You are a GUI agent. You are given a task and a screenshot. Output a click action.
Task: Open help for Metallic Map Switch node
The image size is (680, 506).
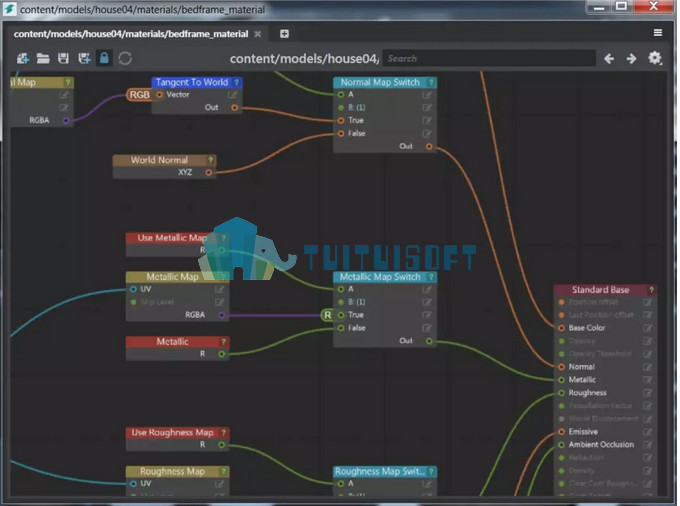click(431, 277)
